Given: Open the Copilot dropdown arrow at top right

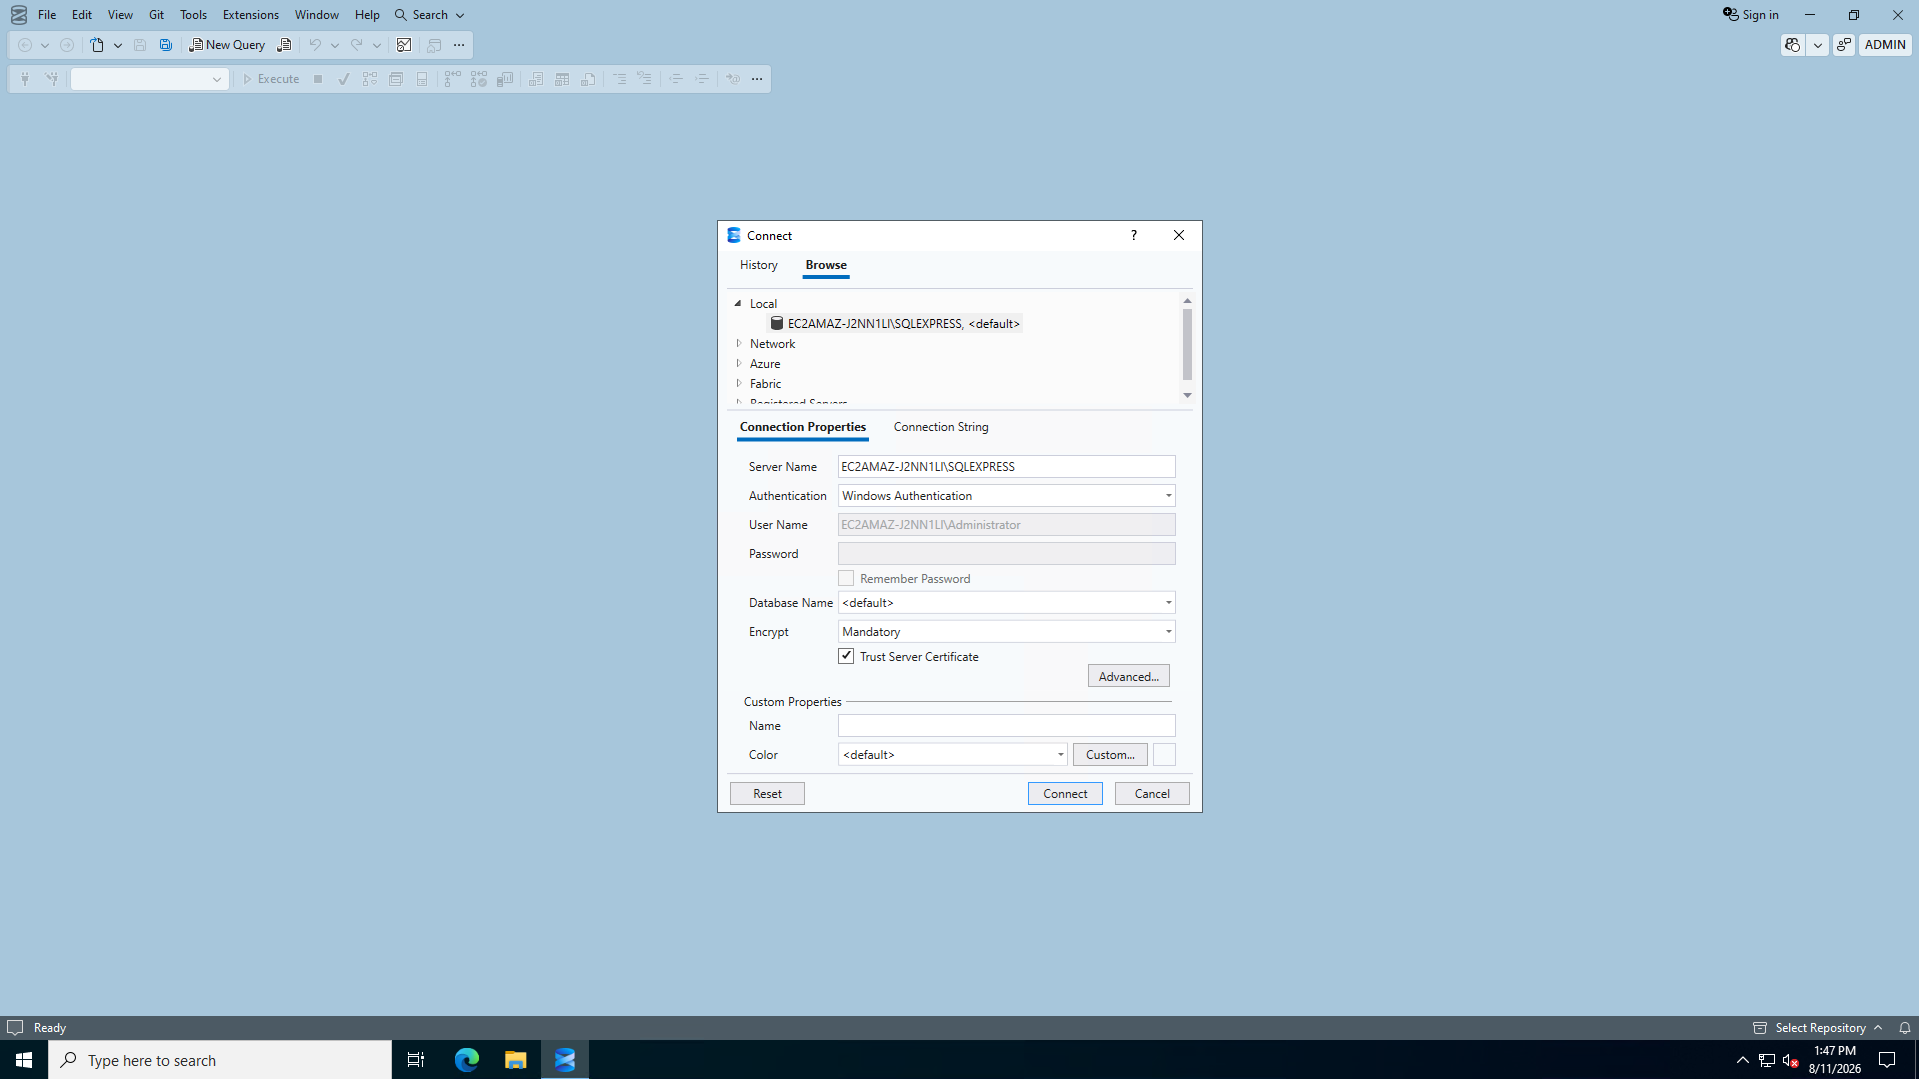Looking at the screenshot, I should [x=1817, y=45].
